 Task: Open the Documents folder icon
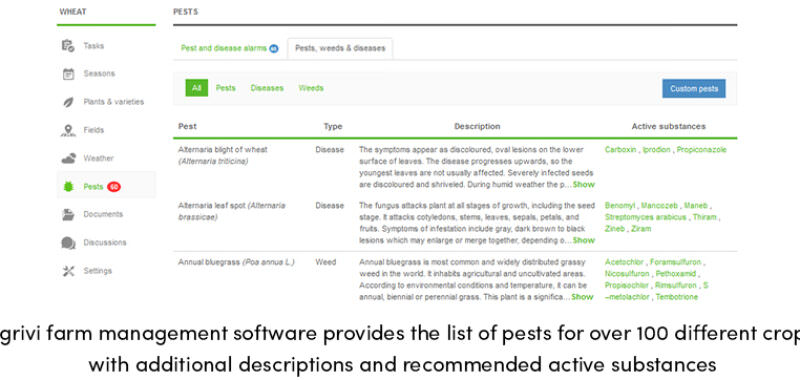[68, 215]
